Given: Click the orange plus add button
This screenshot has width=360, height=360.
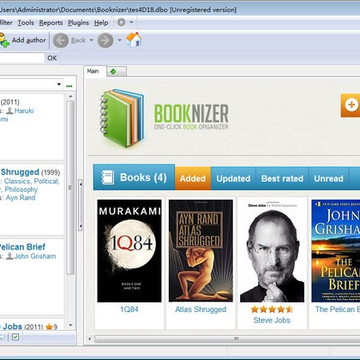Looking at the screenshot, I should click(x=350, y=105).
